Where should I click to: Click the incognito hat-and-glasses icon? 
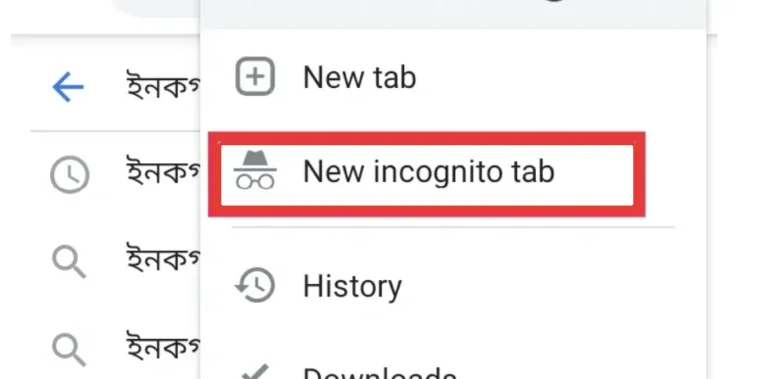(255, 170)
